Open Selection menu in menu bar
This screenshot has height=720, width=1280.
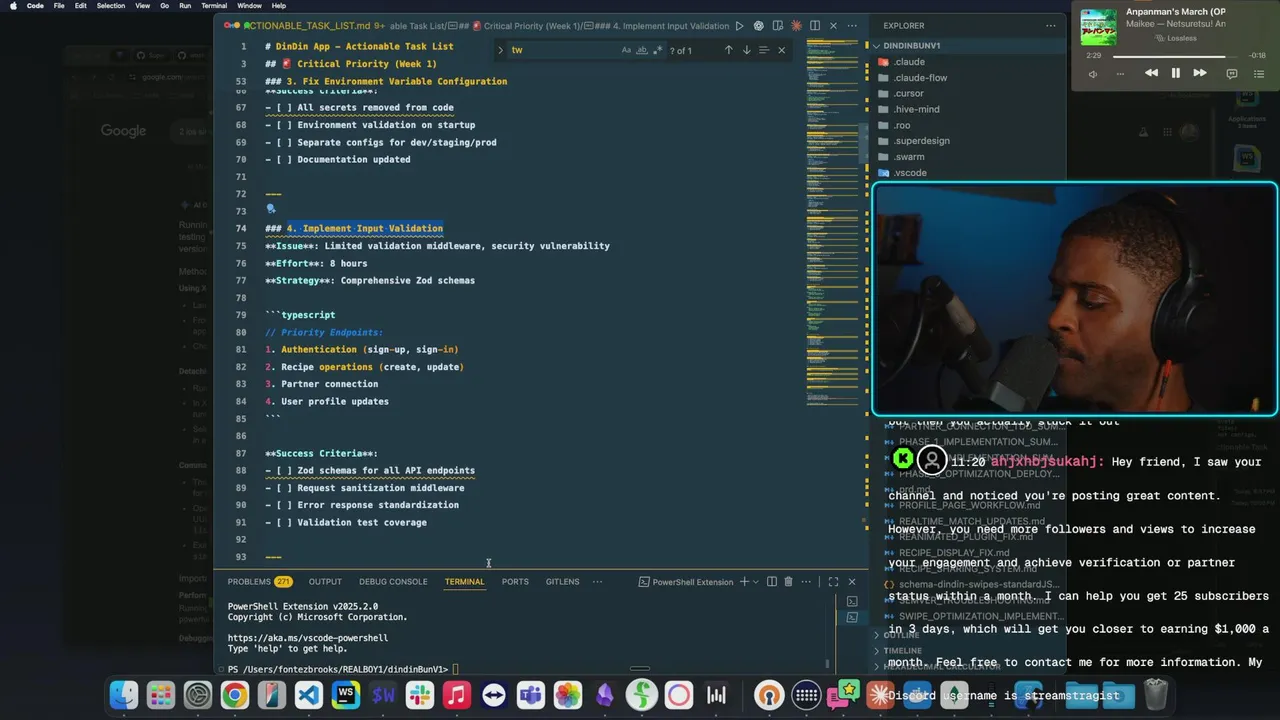click(x=111, y=6)
